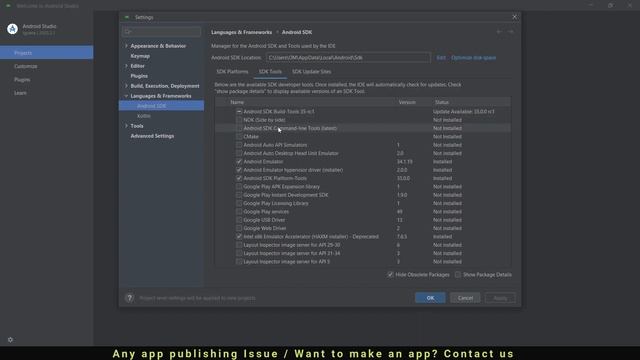Expand Appearance & Behavior section
Screen dimensions: 640x360
click(126, 46)
